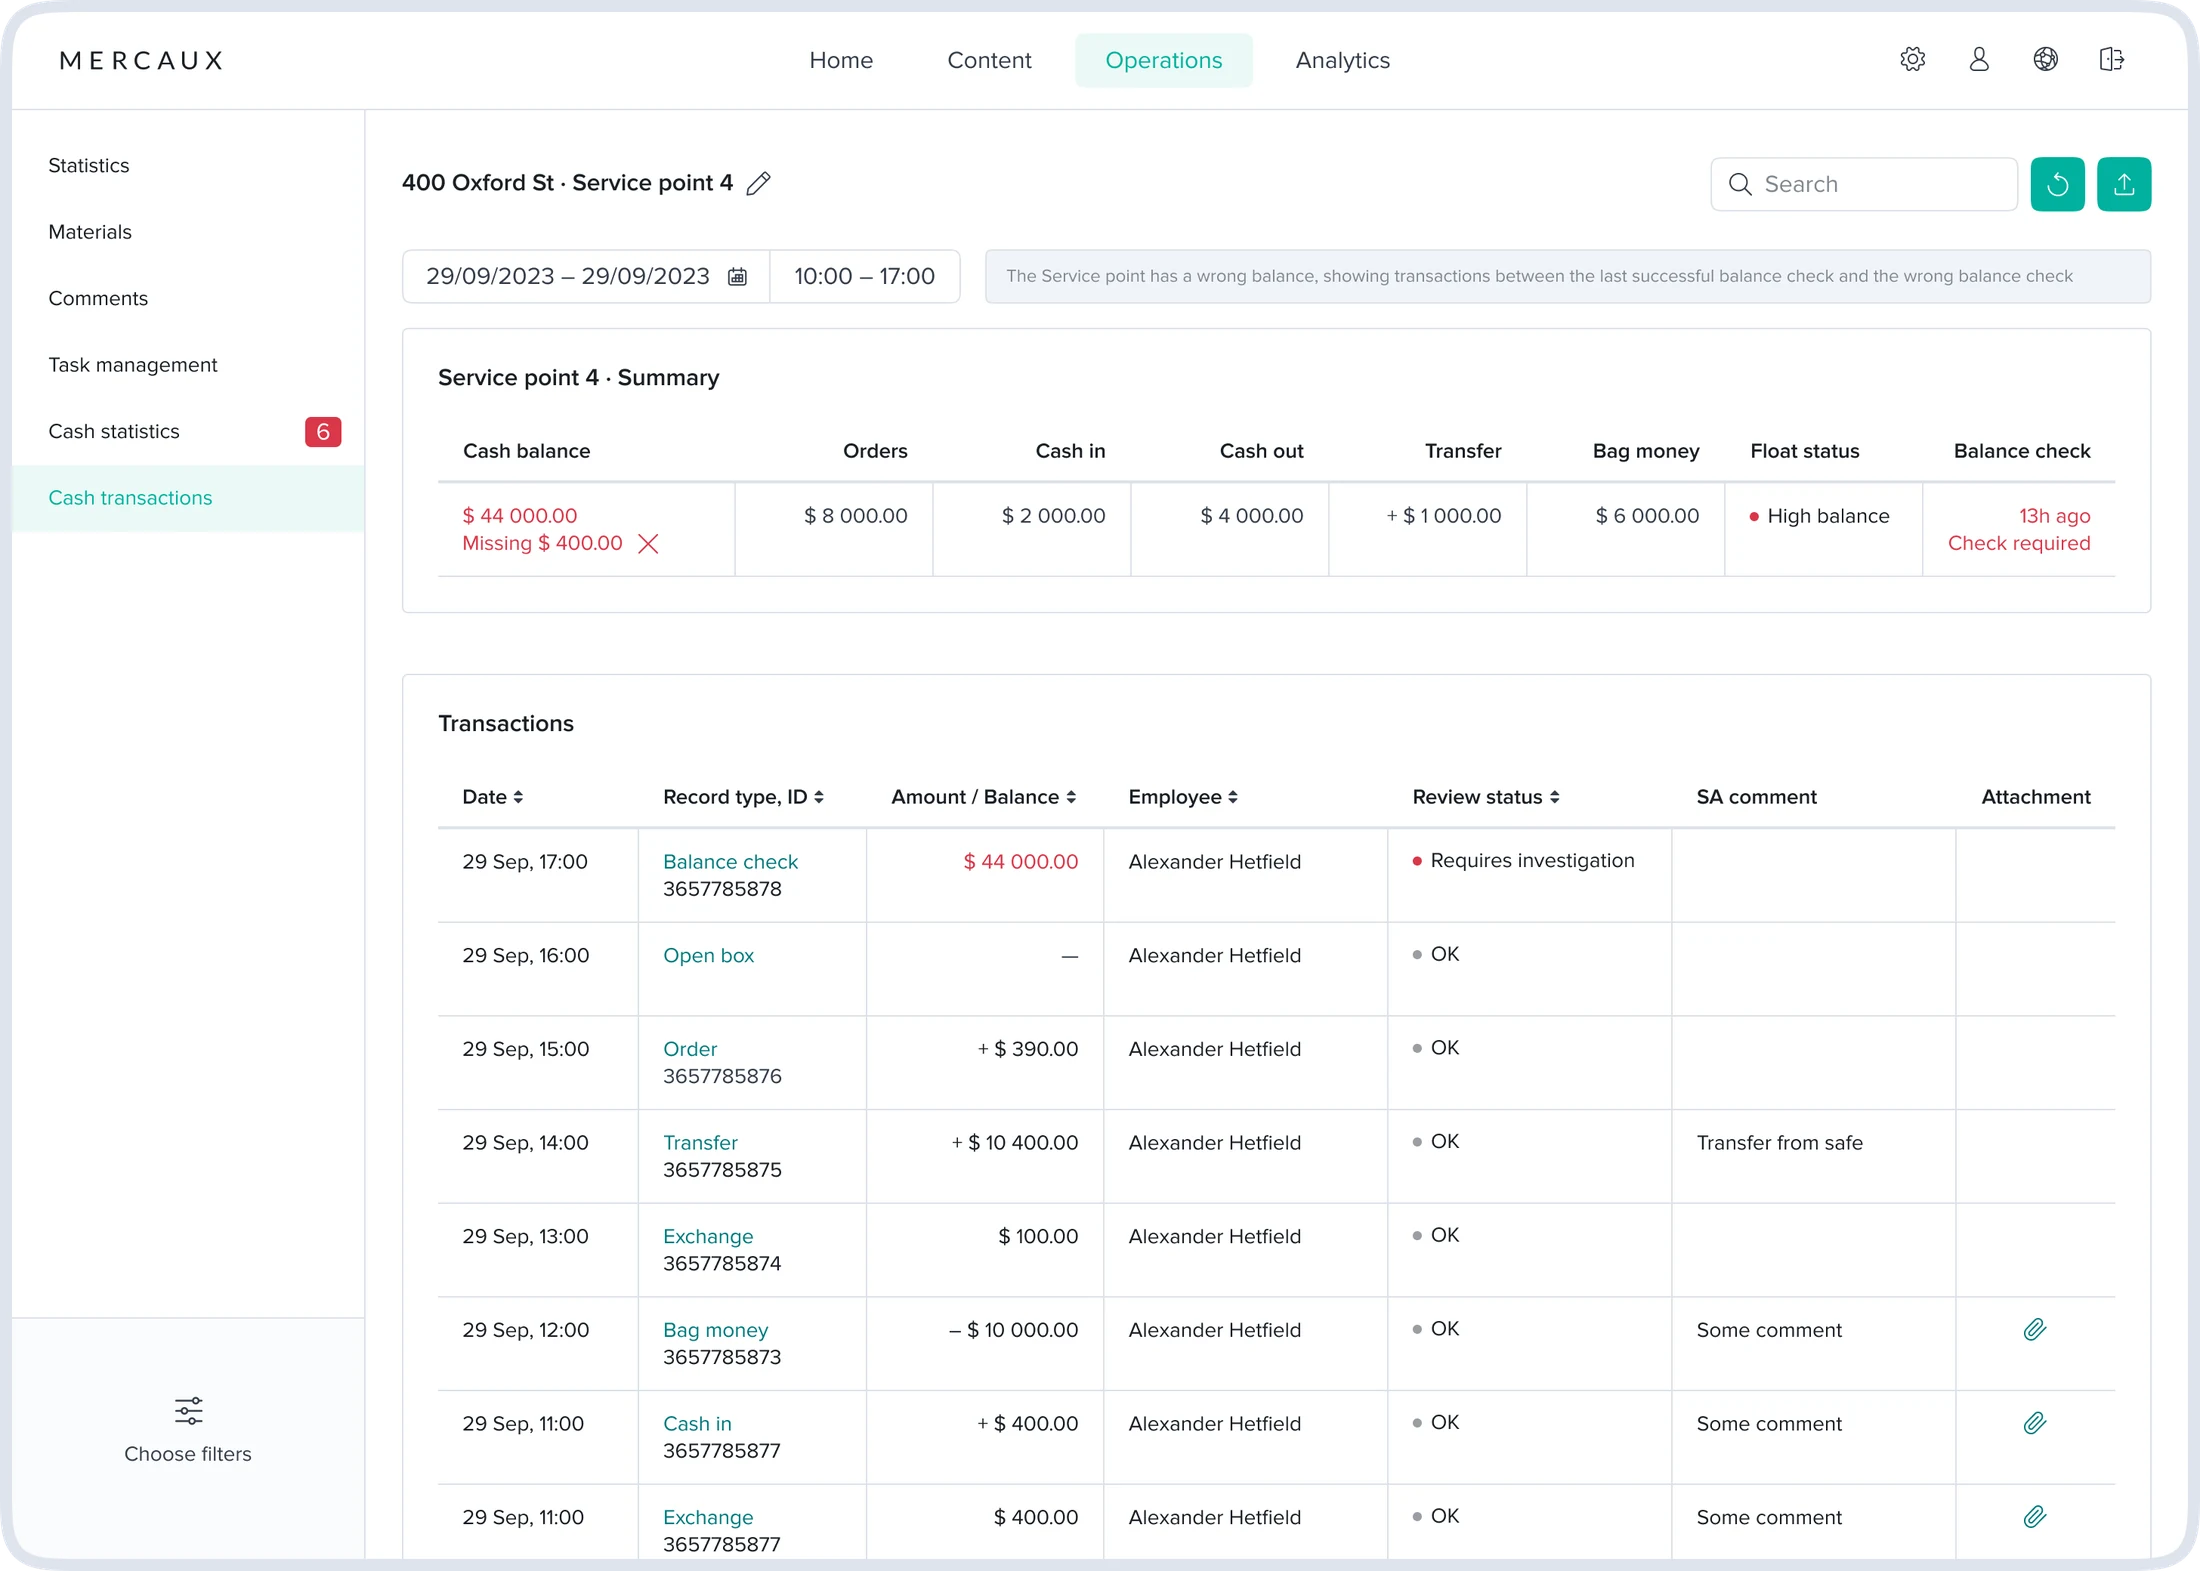Image resolution: width=2200 pixels, height=1571 pixels.
Task: Open the 10:00 – 17:00 time range selector
Action: pyautogui.click(x=864, y=276)
